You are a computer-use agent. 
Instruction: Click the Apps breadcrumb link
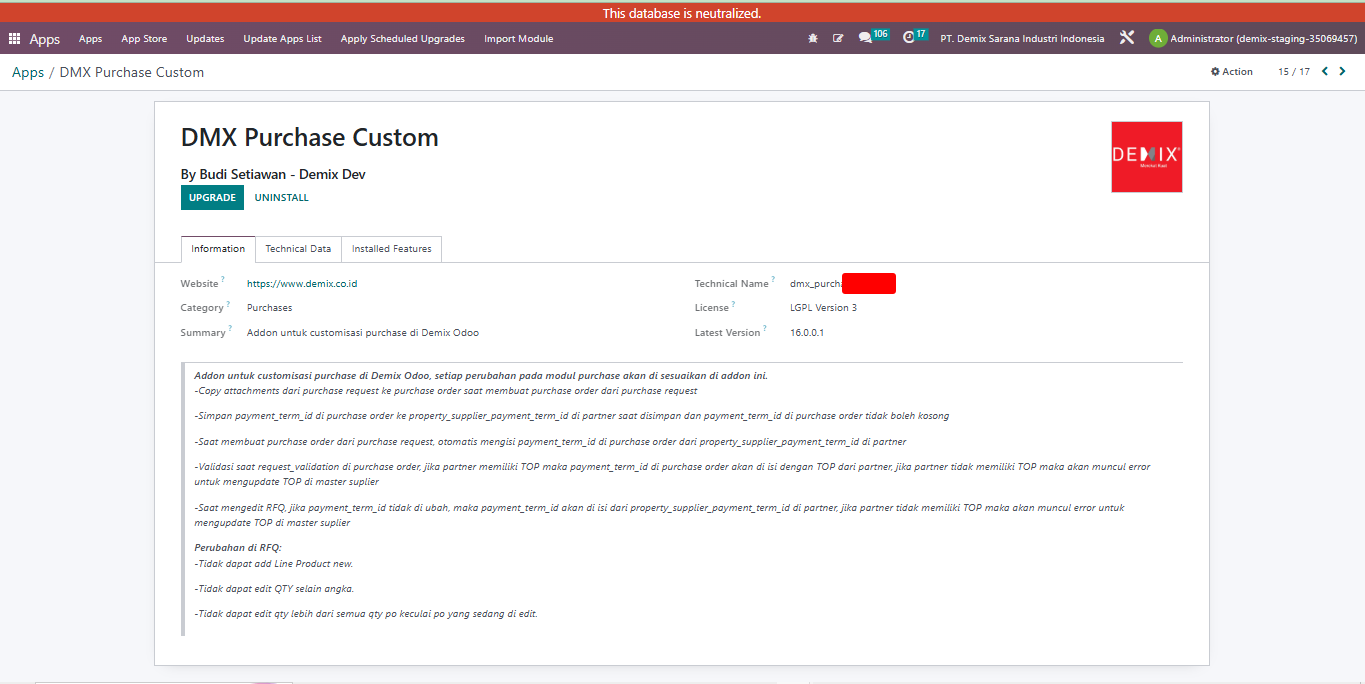coord(28,72)
